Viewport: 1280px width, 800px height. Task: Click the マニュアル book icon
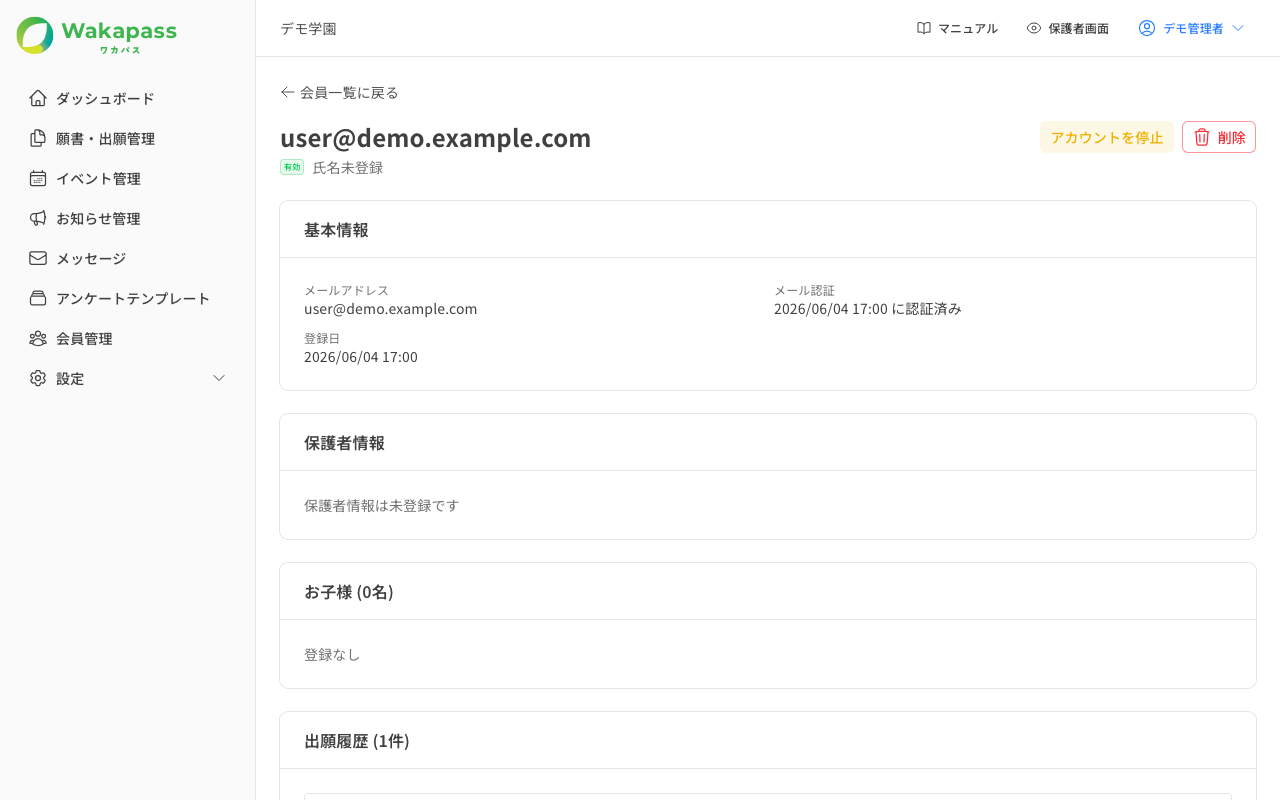point(924,28)
